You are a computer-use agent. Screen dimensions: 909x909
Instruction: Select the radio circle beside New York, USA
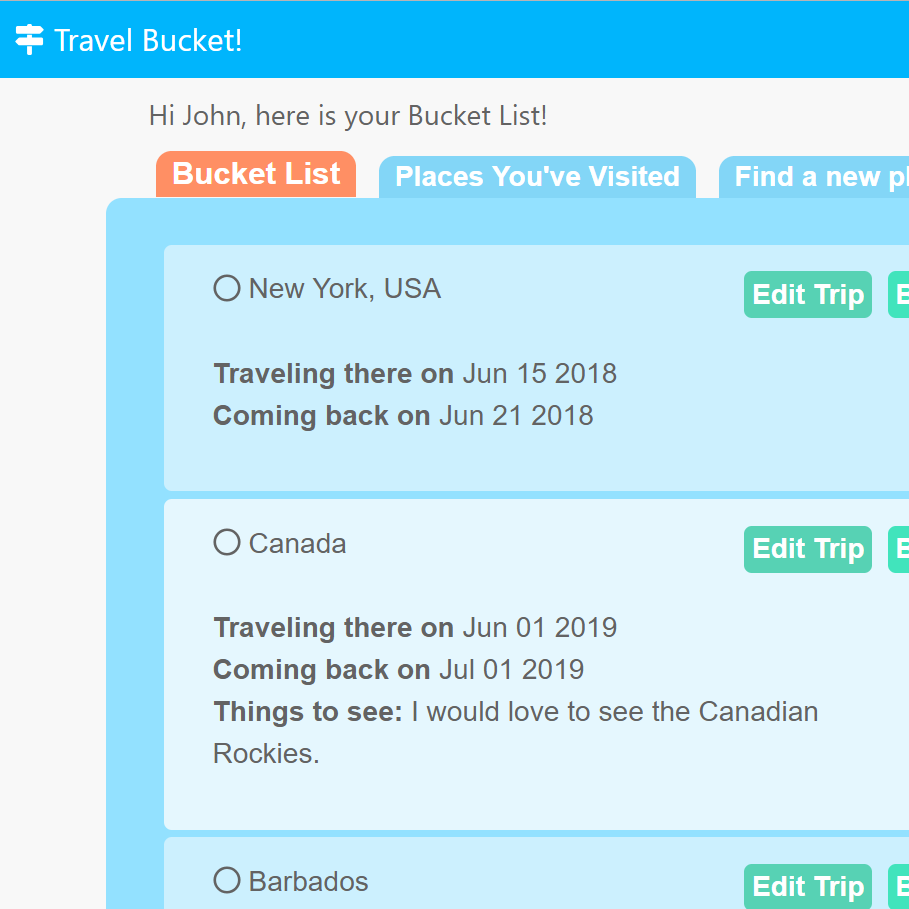pos(226,287)
